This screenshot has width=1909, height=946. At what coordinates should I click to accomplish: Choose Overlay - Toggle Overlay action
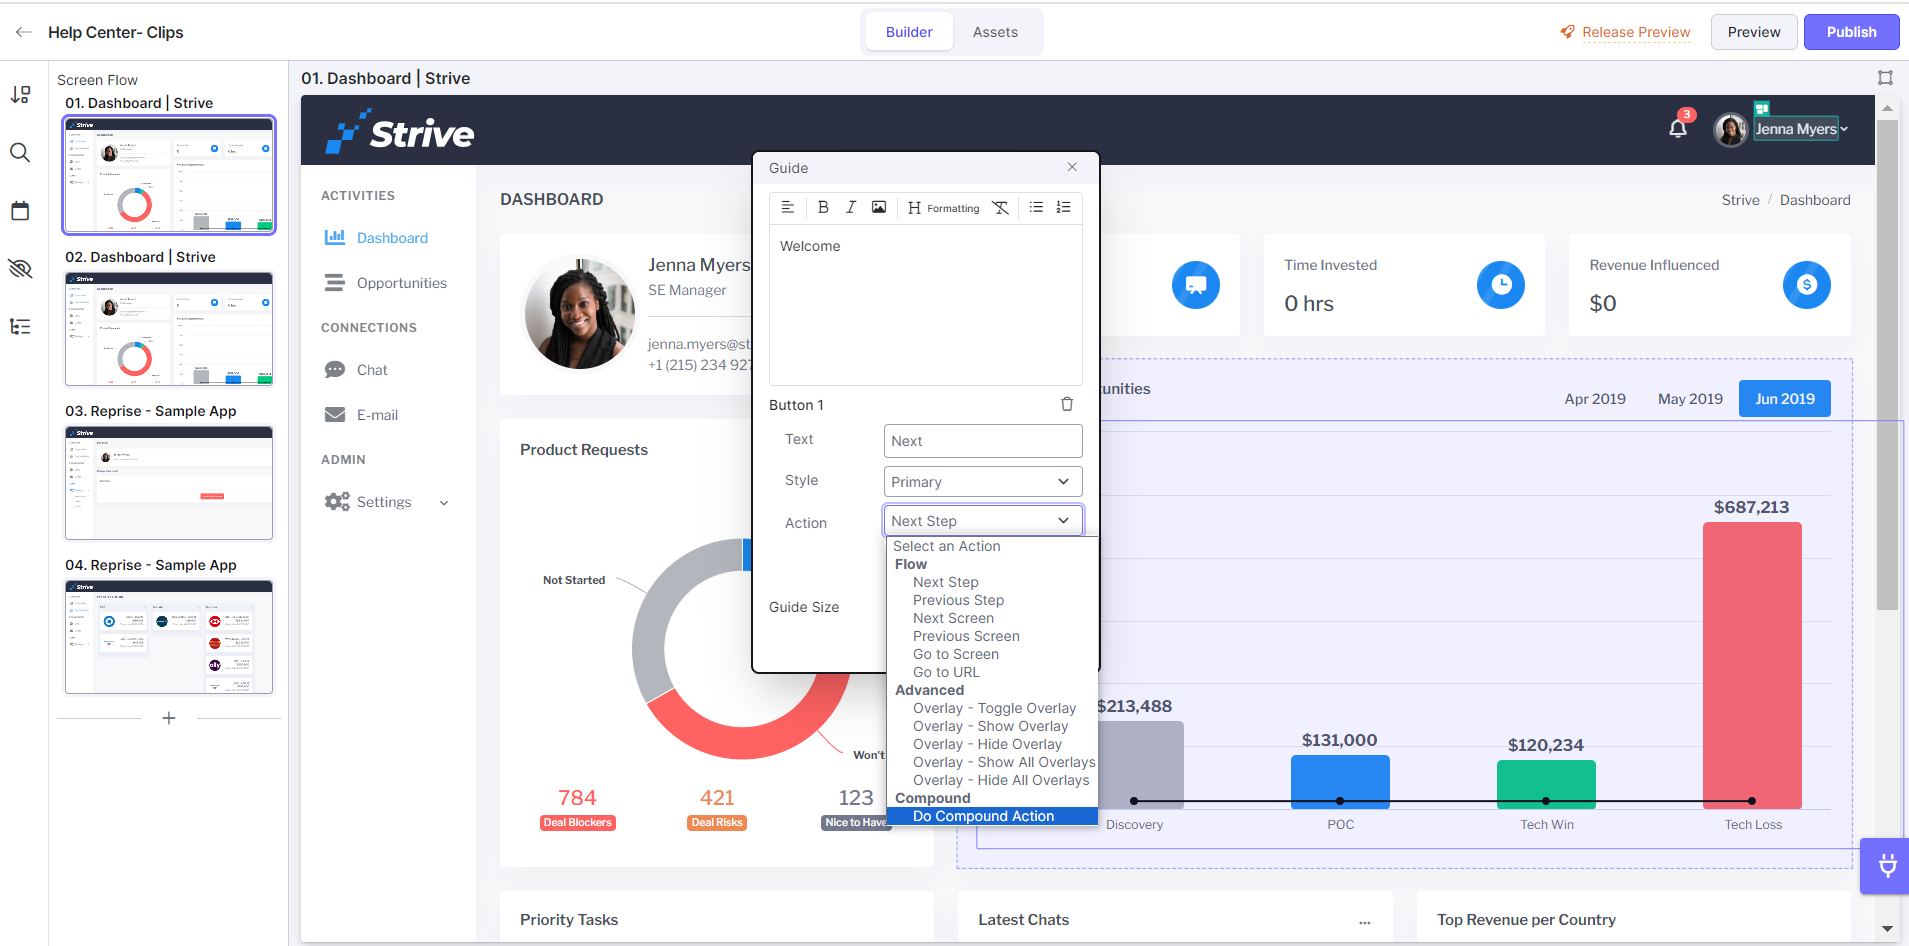[x=994, y=708]
